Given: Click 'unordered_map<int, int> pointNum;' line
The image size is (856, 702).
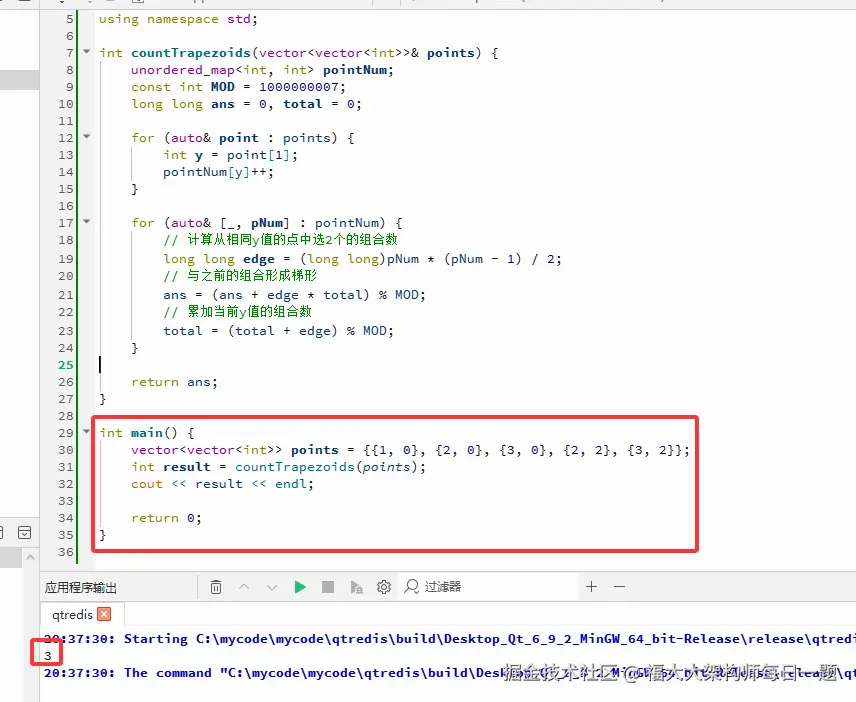Looking at the screenshot, I should click(x=262, y=70).
